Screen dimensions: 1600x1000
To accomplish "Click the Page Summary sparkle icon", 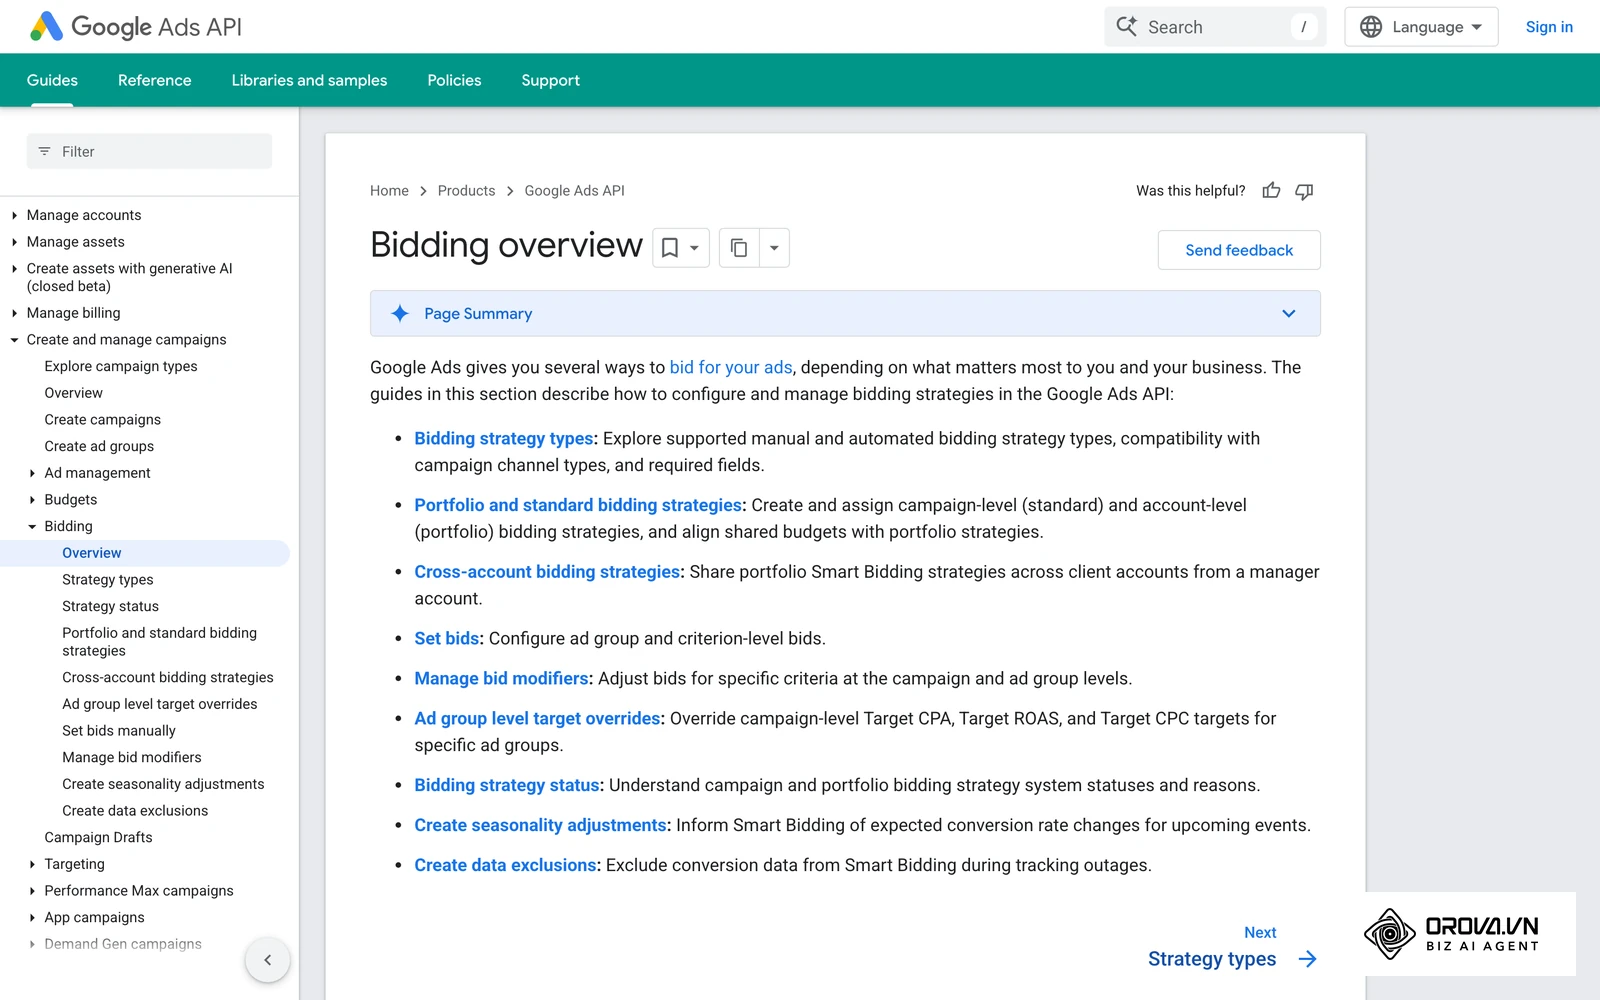I will click(x=400, y=314).
